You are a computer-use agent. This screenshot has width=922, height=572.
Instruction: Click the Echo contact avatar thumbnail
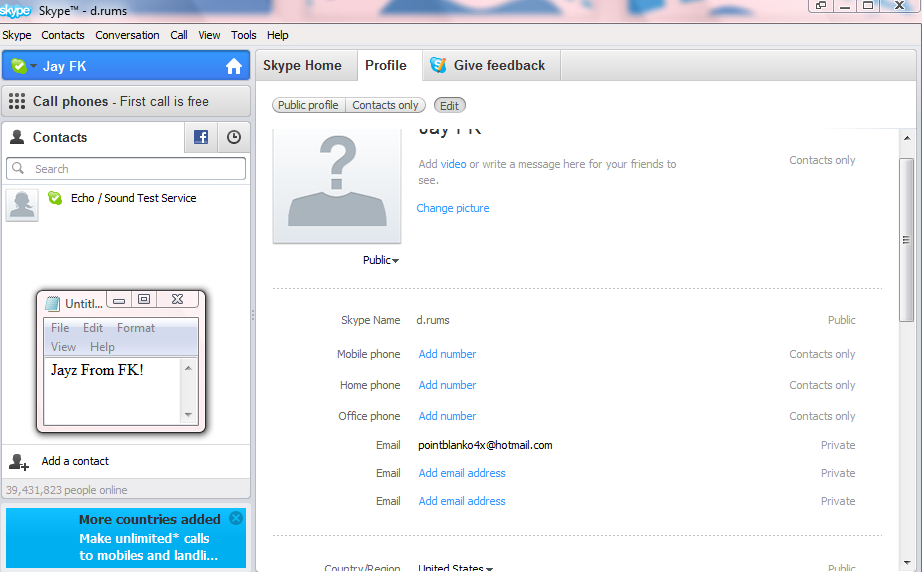click(22, 205)
